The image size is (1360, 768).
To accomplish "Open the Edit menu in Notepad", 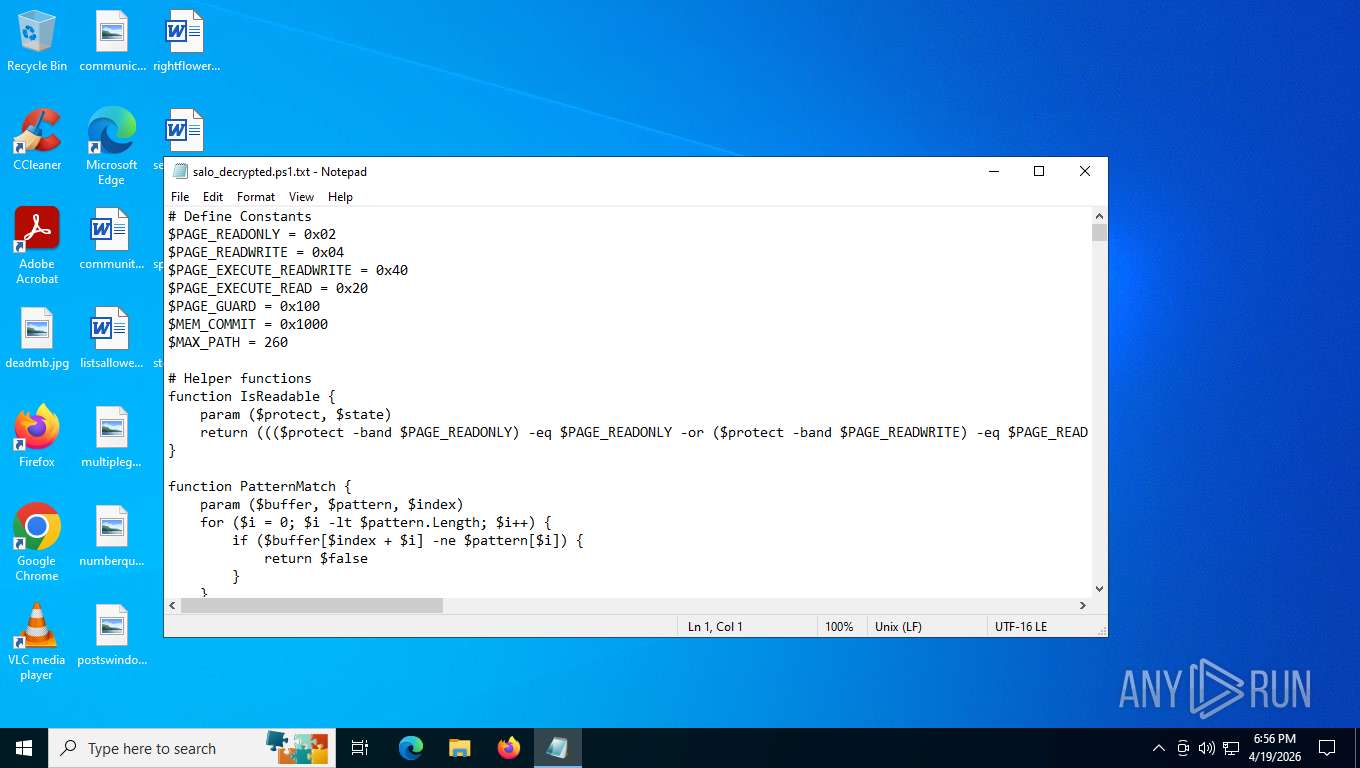I will [x=213, y=197].
